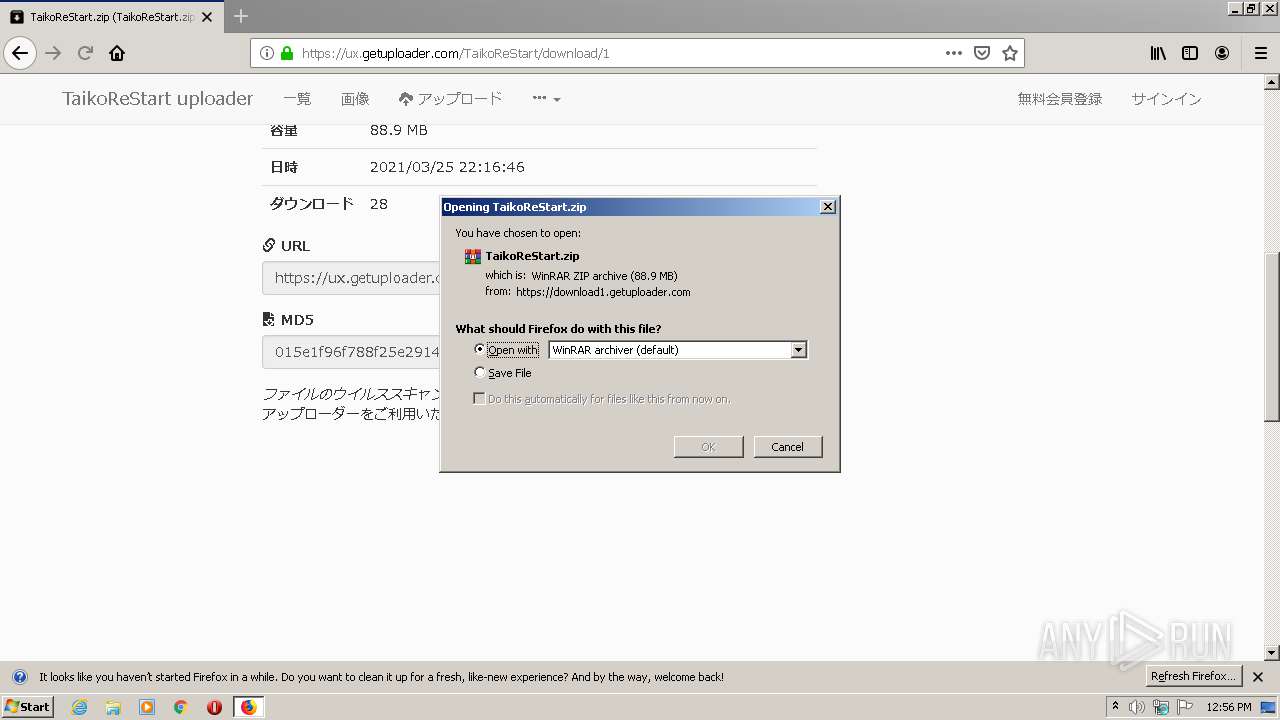
Task: Open the Firefox hamburger menu
Action: (x=1260, y=53)
